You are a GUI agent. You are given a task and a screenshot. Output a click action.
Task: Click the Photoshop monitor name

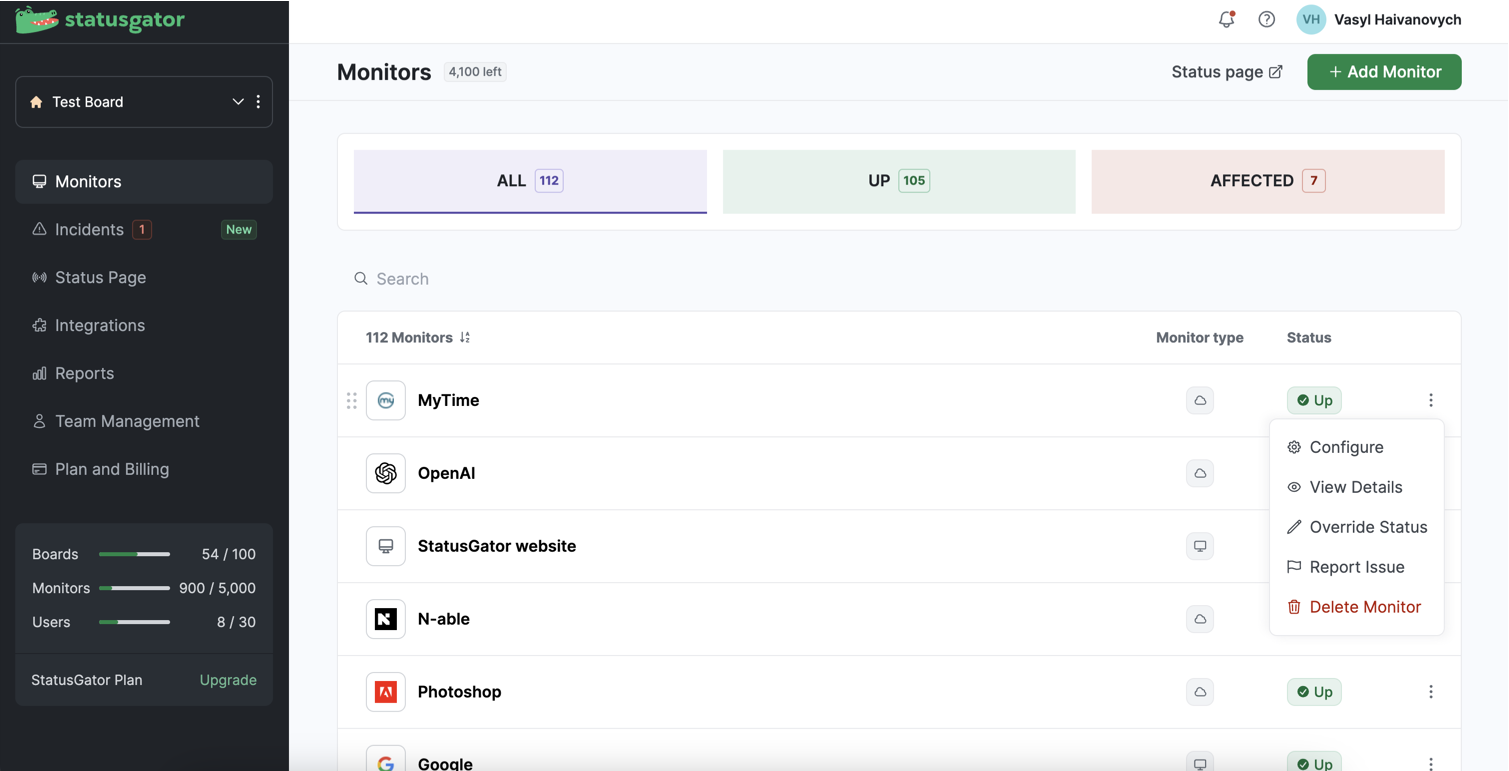pyautogui.click(x=460, y=692)
